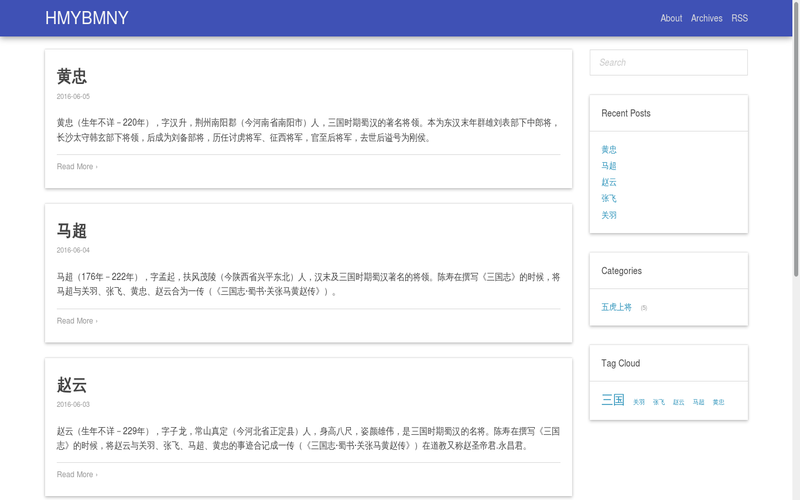Image resolution: width=800 pixels, height=500 pixels.
Task: Click the HMYBMNY site title
Action: [x=87, y=18]
